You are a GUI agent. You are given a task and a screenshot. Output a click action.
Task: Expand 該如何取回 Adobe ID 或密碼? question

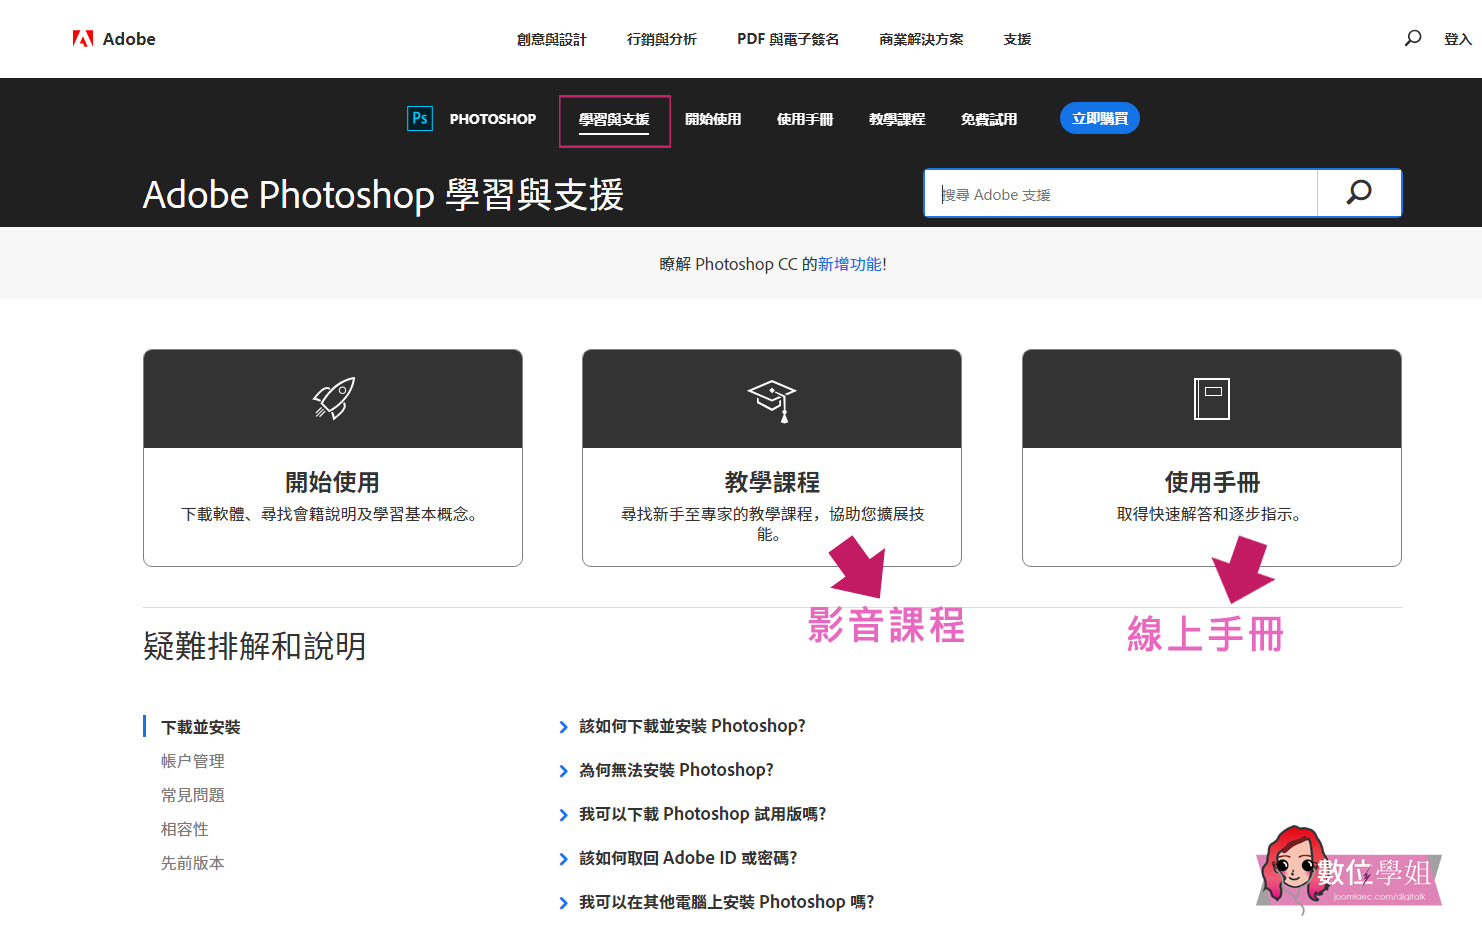pos(687,859)
